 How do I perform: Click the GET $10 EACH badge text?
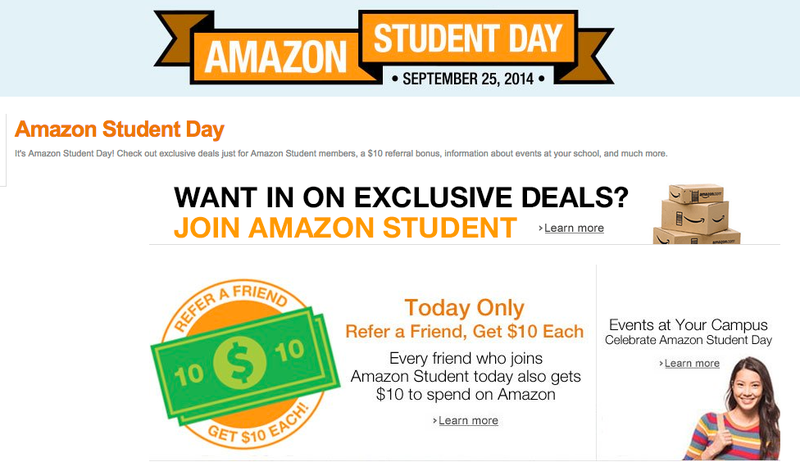[x=259, y=424]
